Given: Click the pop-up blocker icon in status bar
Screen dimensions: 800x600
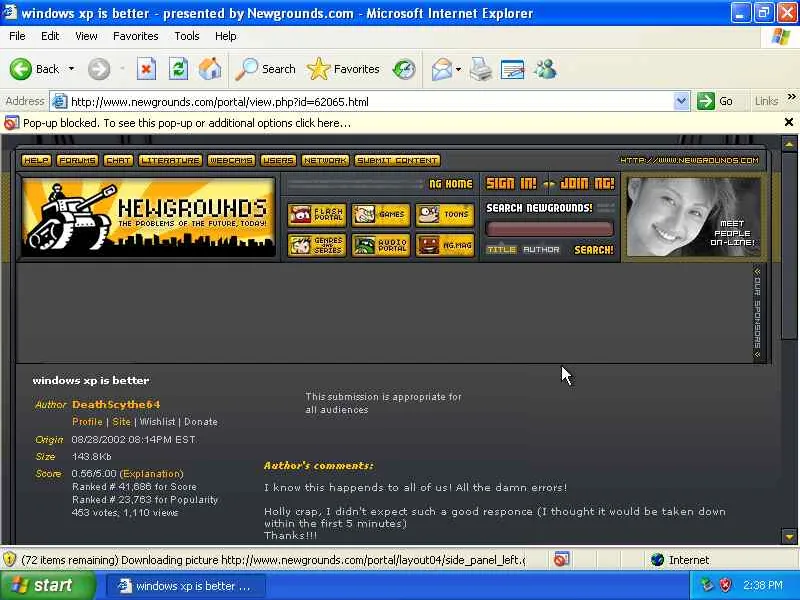Looking at the screenshot, I should tap(561, 560).
